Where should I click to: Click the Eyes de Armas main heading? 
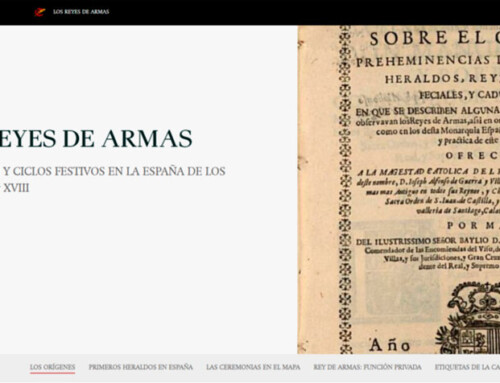pyautogui.click(x=96, y=138)
